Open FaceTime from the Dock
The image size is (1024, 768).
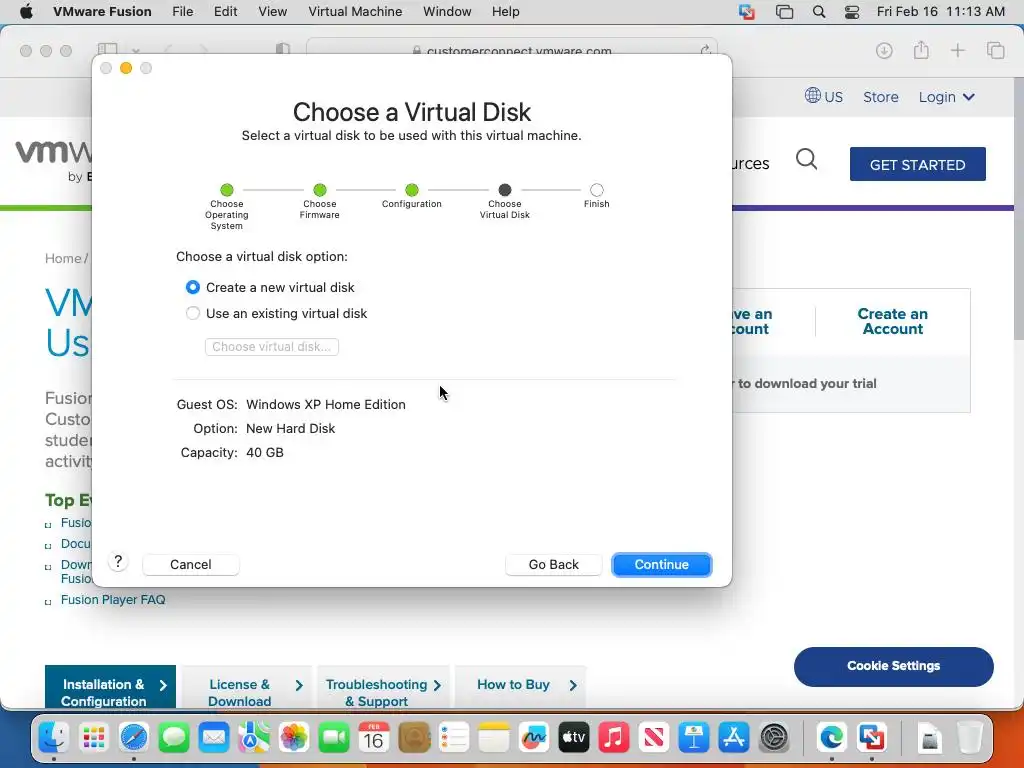click(334, 737)
